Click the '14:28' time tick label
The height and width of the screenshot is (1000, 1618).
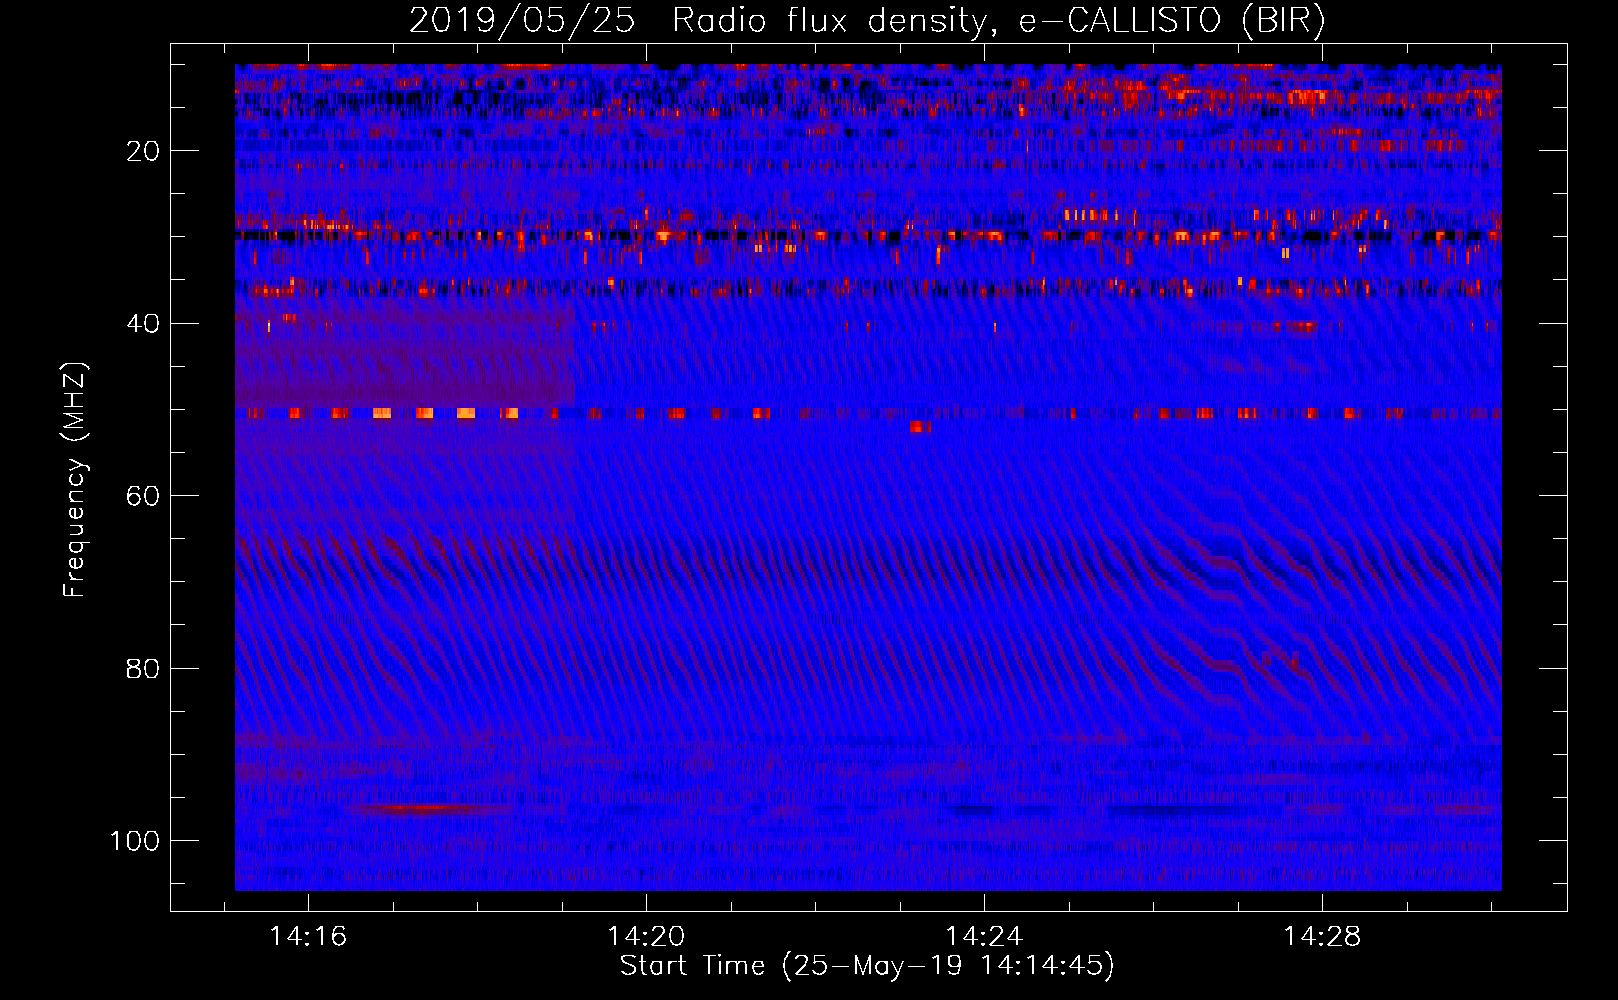(x=1322, y=936)
